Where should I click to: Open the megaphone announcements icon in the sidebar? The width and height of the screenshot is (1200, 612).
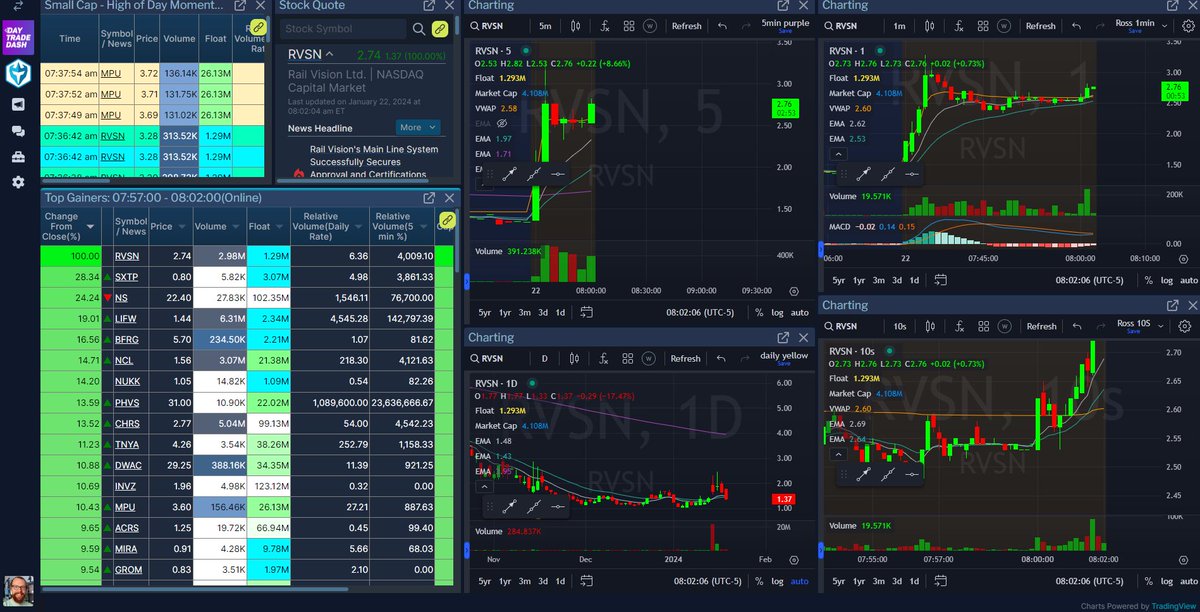point(18,105)
